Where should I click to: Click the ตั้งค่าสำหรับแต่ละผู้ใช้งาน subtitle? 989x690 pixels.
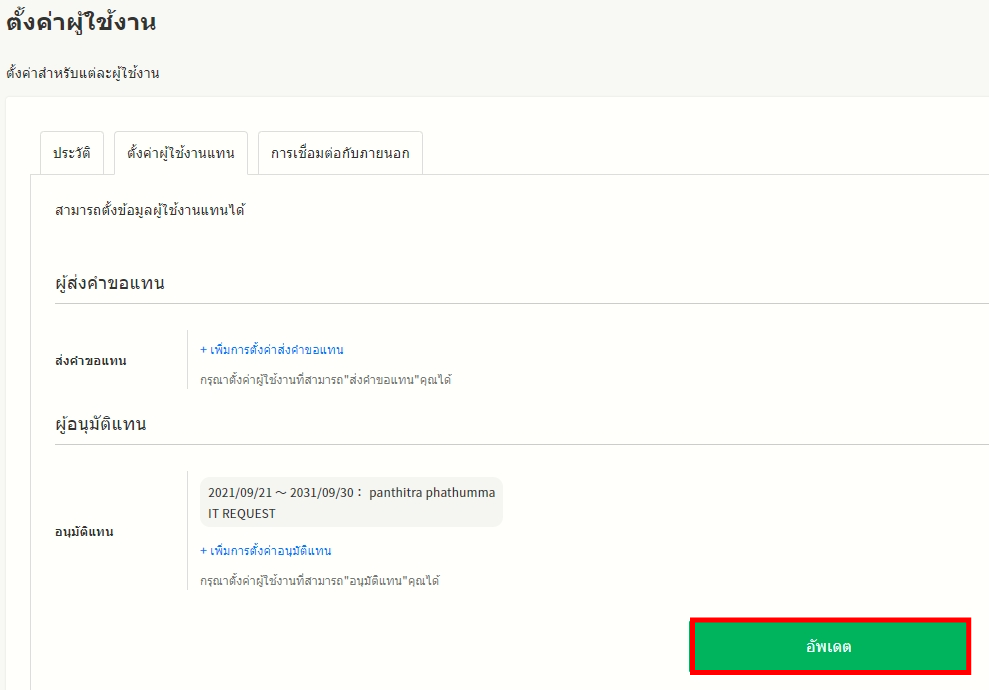tap(83, 73)
